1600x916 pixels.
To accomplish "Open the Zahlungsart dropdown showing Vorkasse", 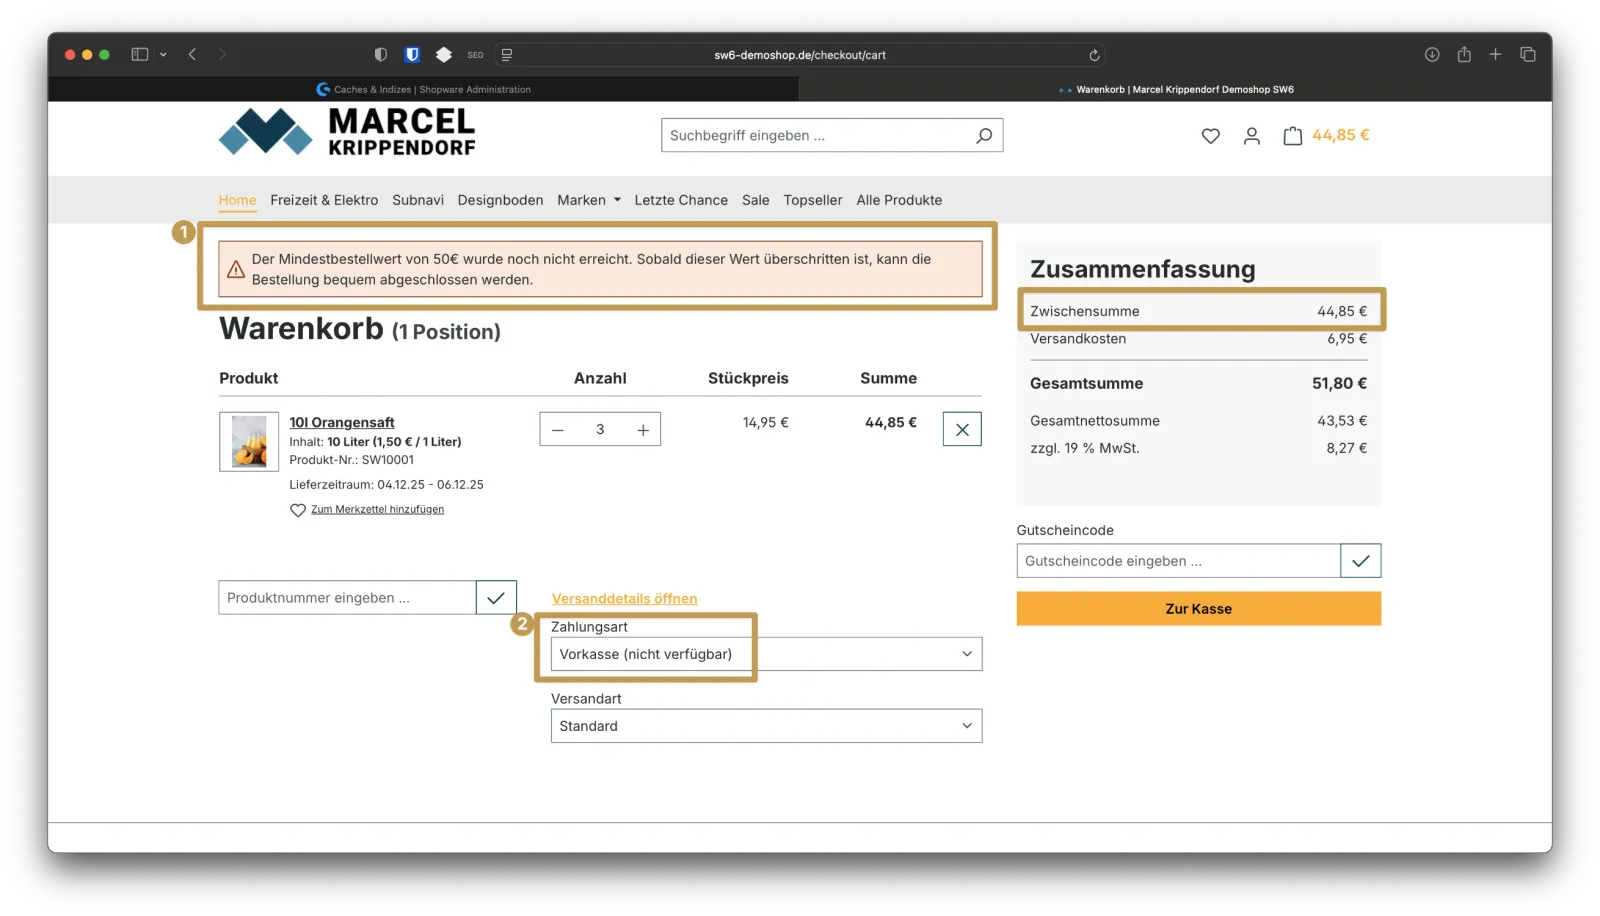I will [x=766, y=653].
